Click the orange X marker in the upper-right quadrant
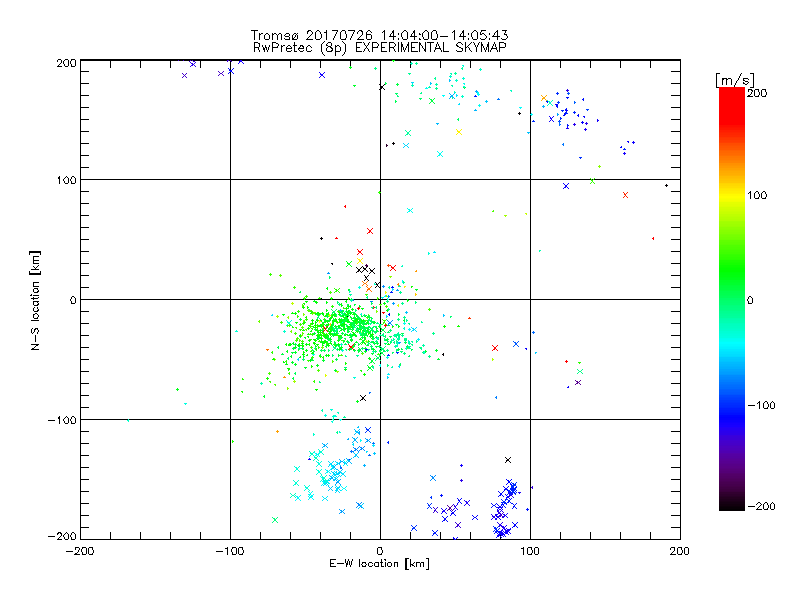800x600 pixels. tap(544, 98)
